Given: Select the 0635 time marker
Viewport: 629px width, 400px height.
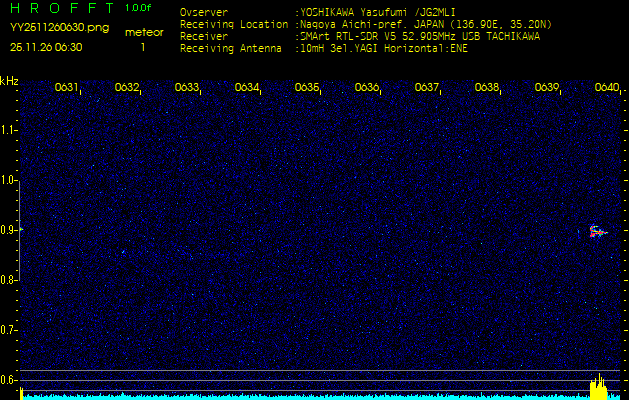Looking at the screenshot, I should point(307,88).
